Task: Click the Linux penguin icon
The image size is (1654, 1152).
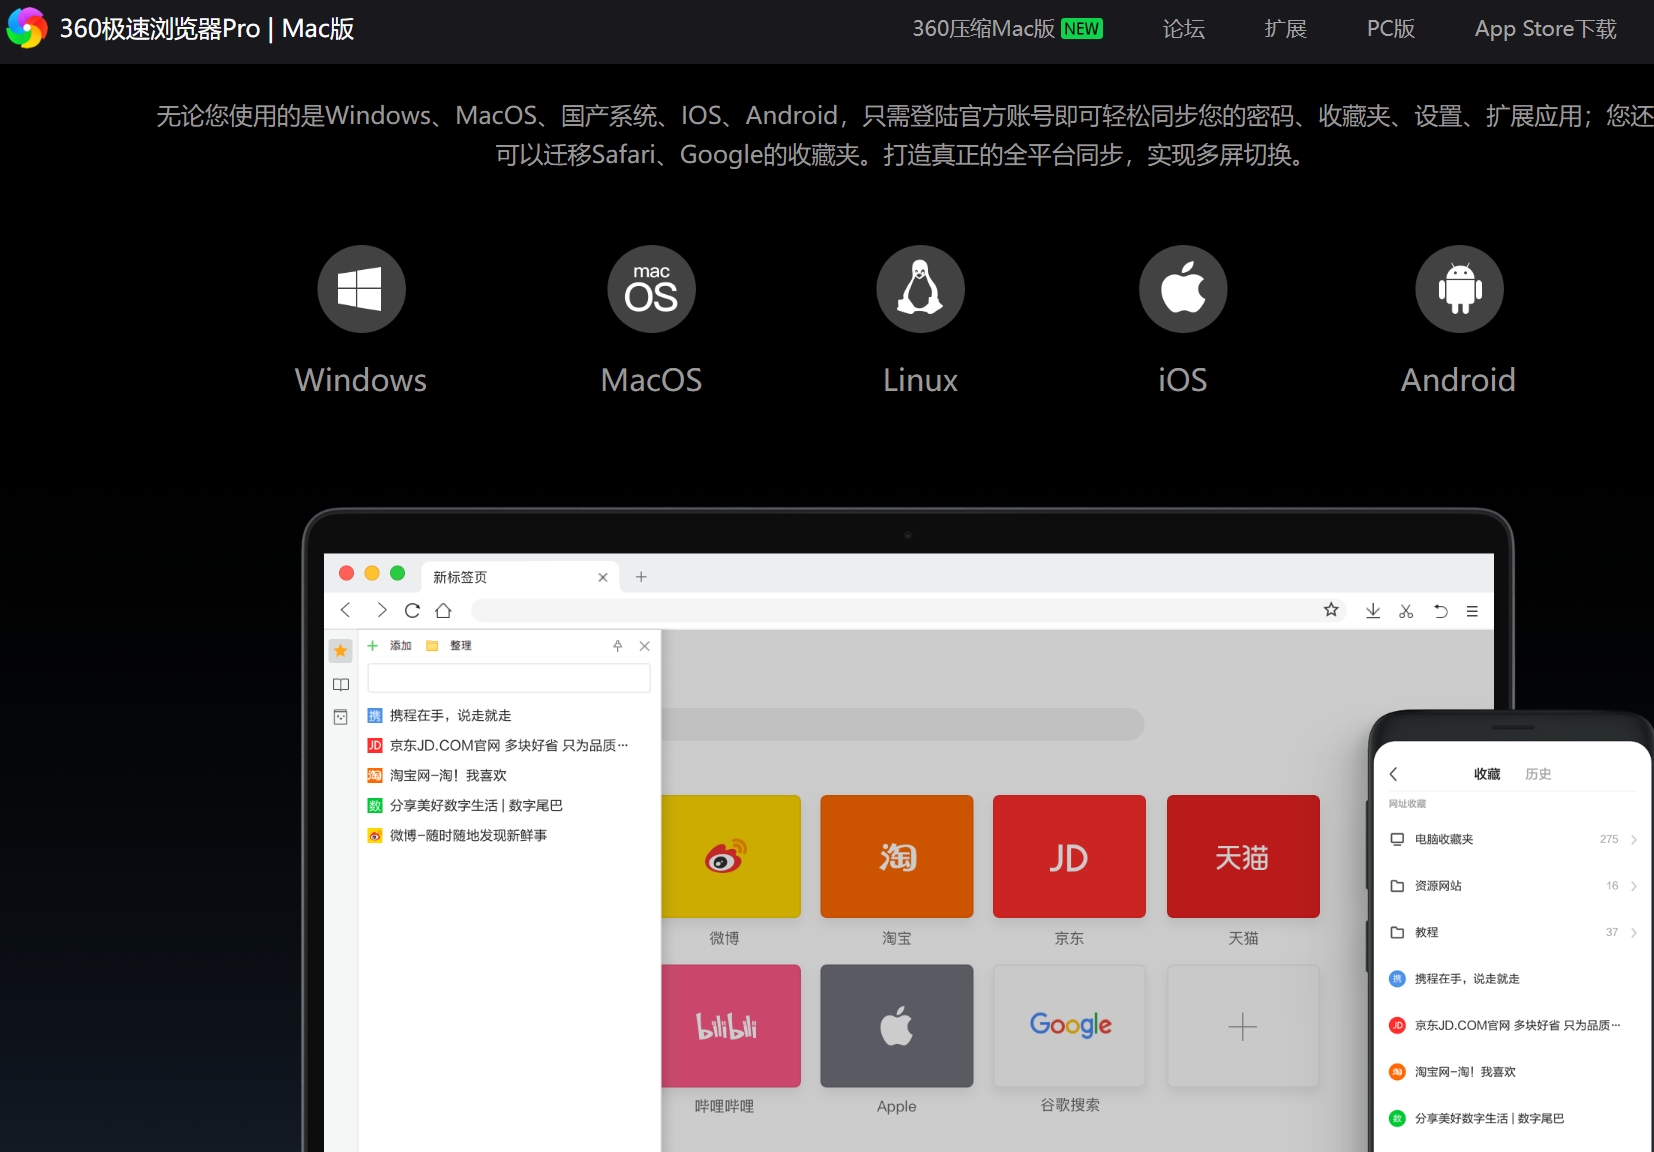Action: [920, 289]
